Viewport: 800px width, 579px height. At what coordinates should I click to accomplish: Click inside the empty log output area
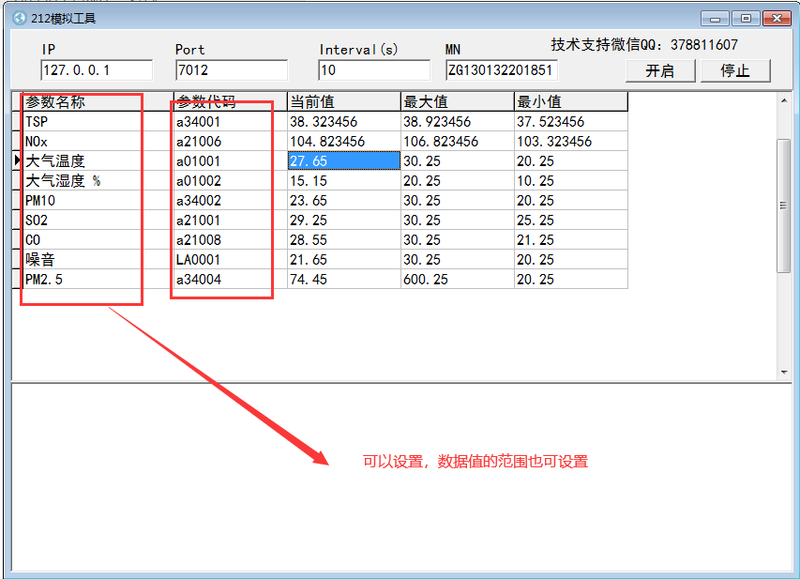click(x=401, y=477)
